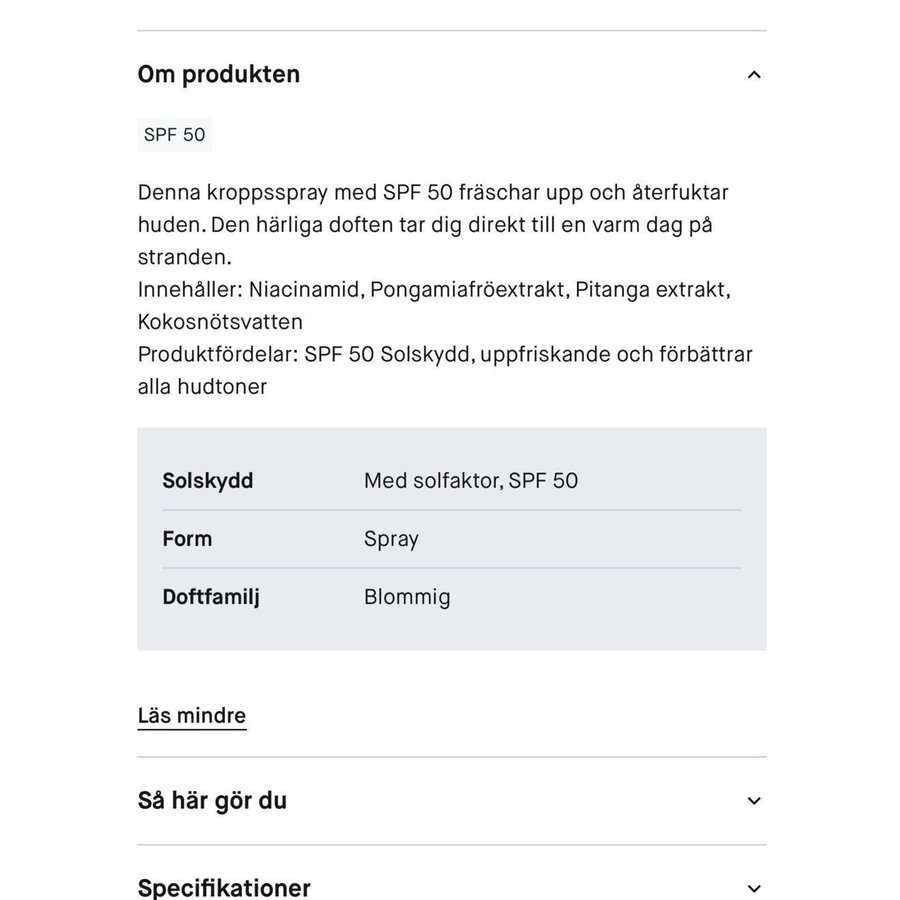Select the Med solfaktor, SPF 50 value
The height and width of the screenshot is (900, 900).
click(x=471, y=481)
